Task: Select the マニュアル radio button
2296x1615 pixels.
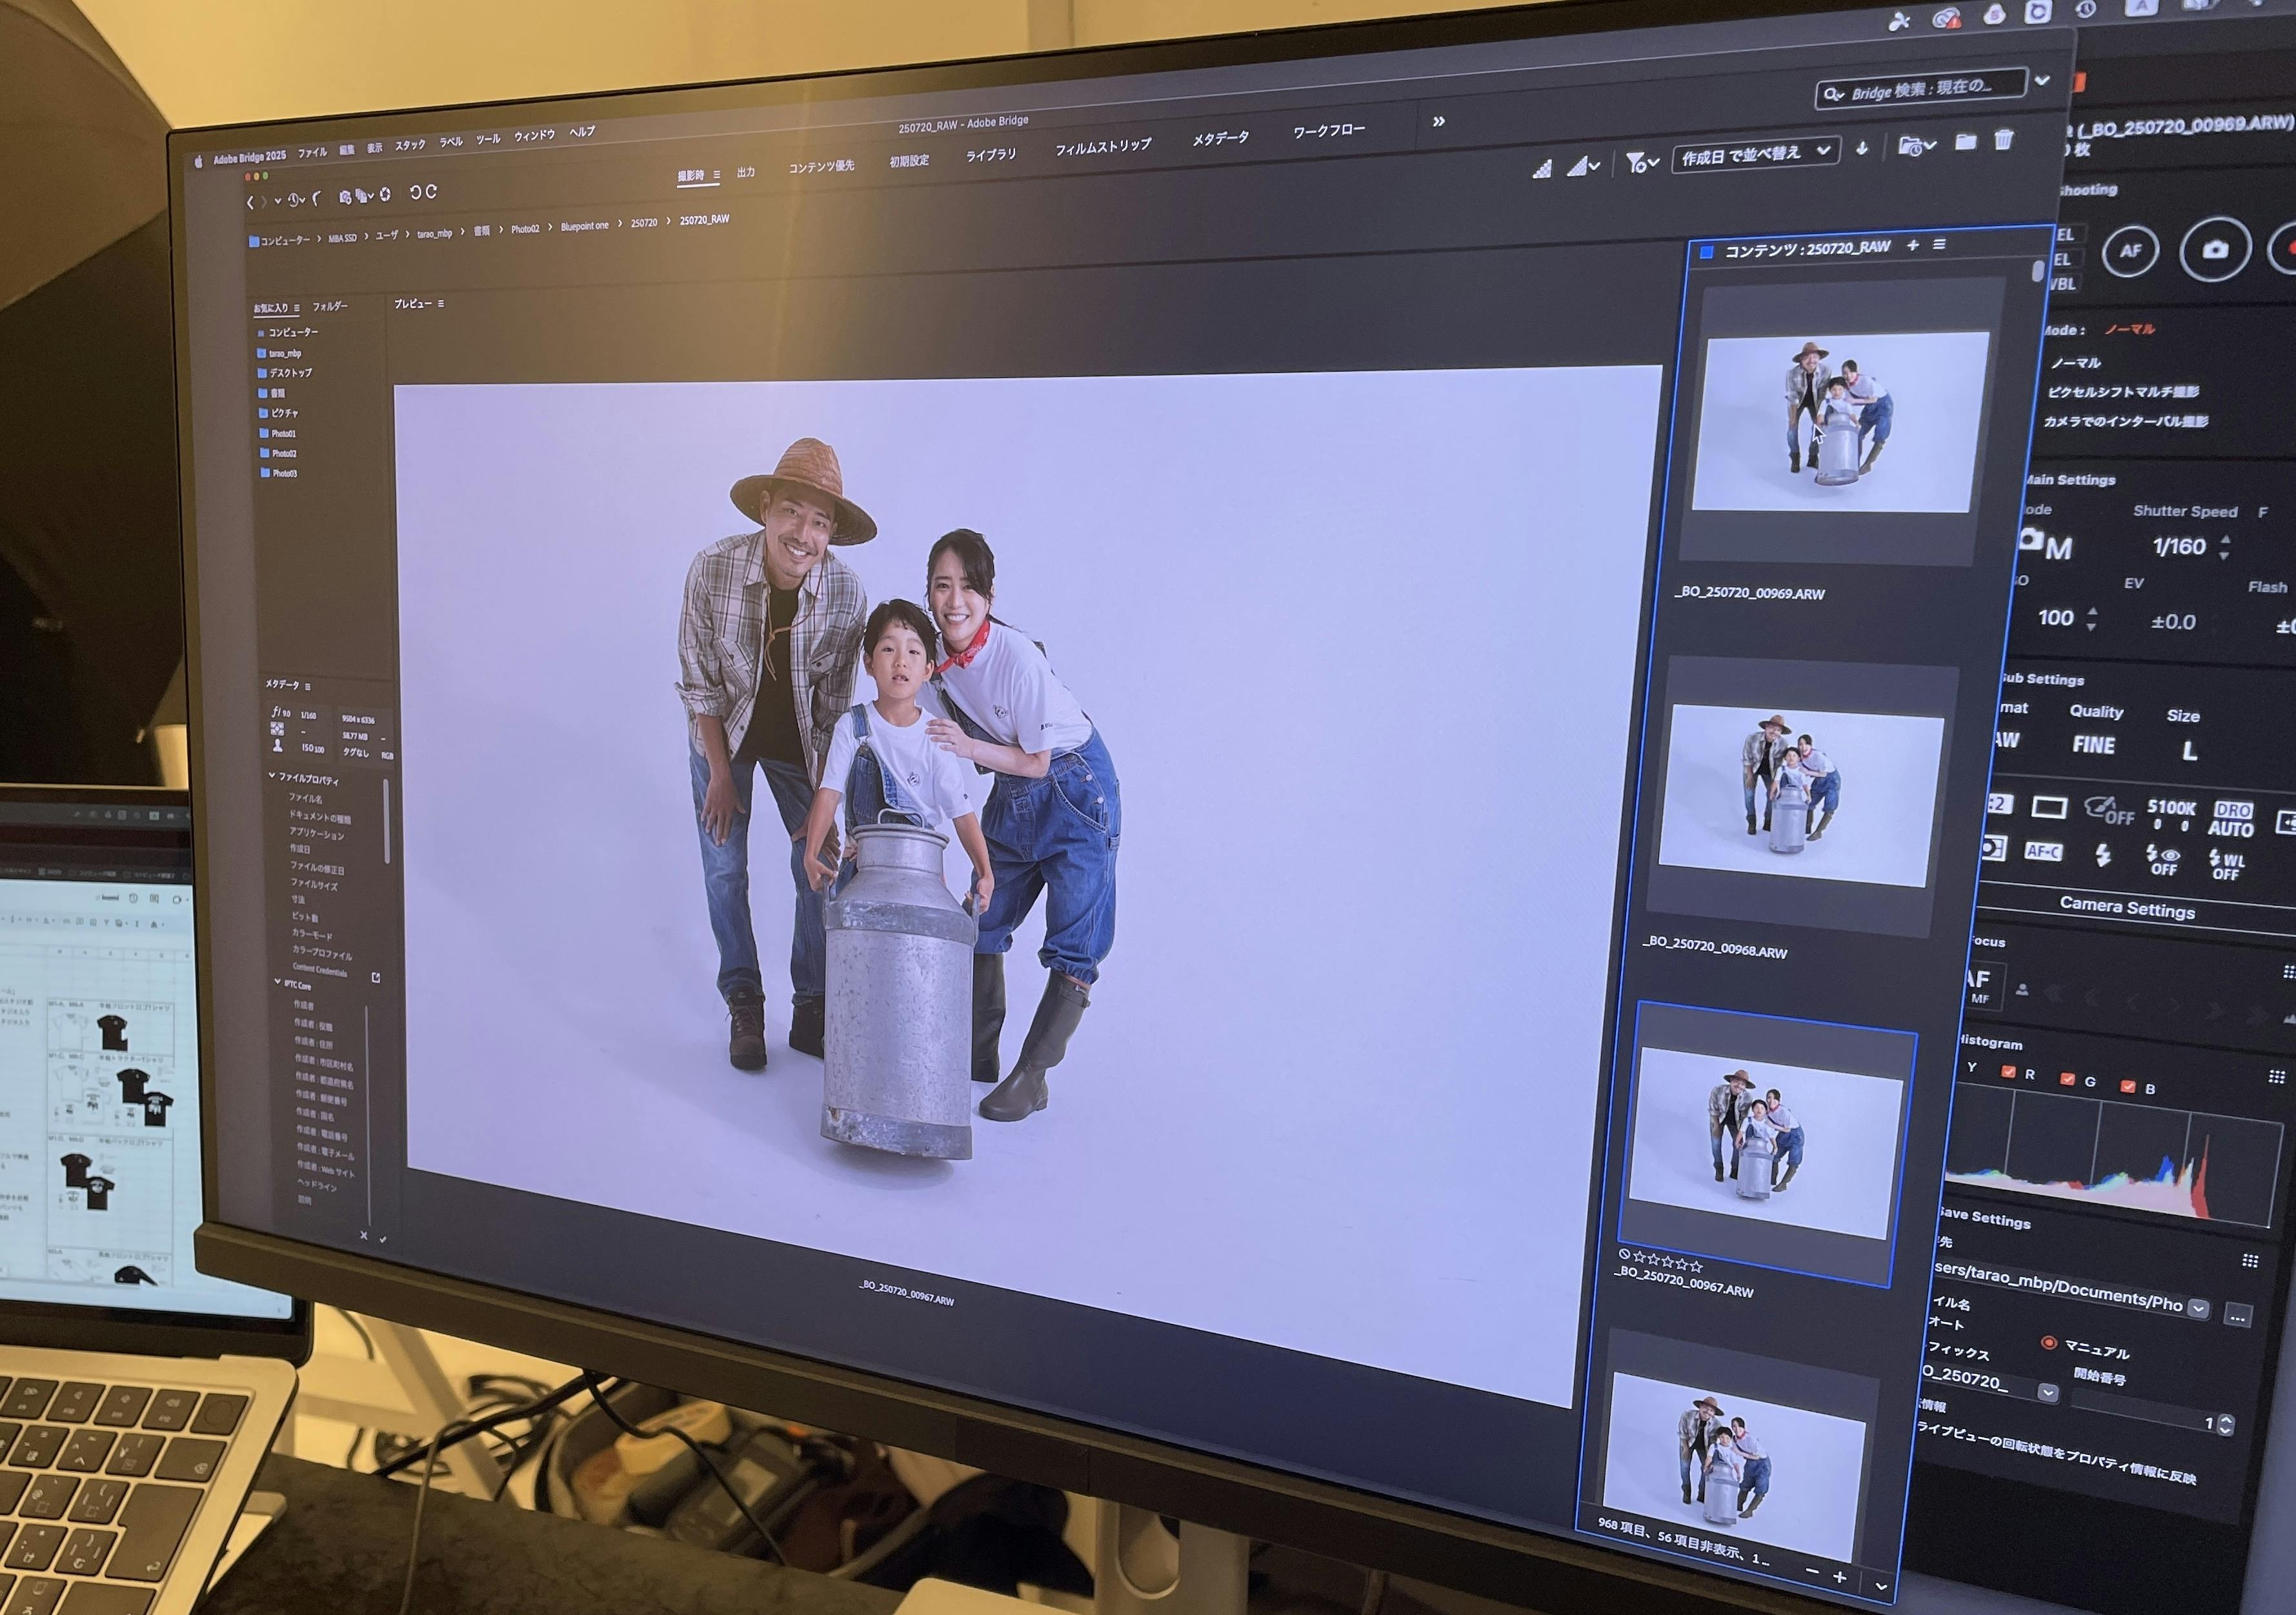Action: [x=2048, y=1343]
